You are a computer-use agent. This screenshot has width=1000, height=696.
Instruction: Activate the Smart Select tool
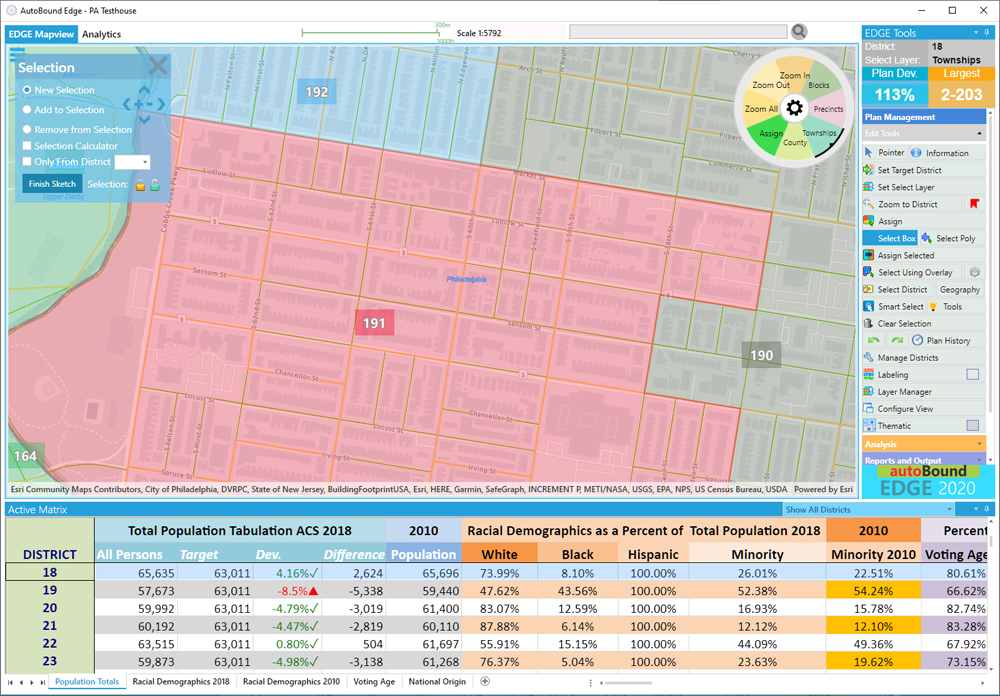pyautogui.click(x=893, y=306)
